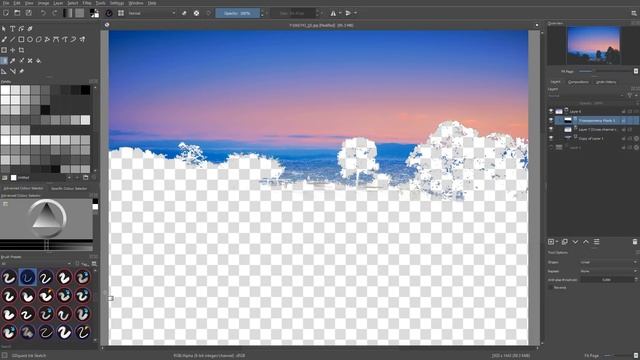Show the hidden bottom layer

click(551, 147)
